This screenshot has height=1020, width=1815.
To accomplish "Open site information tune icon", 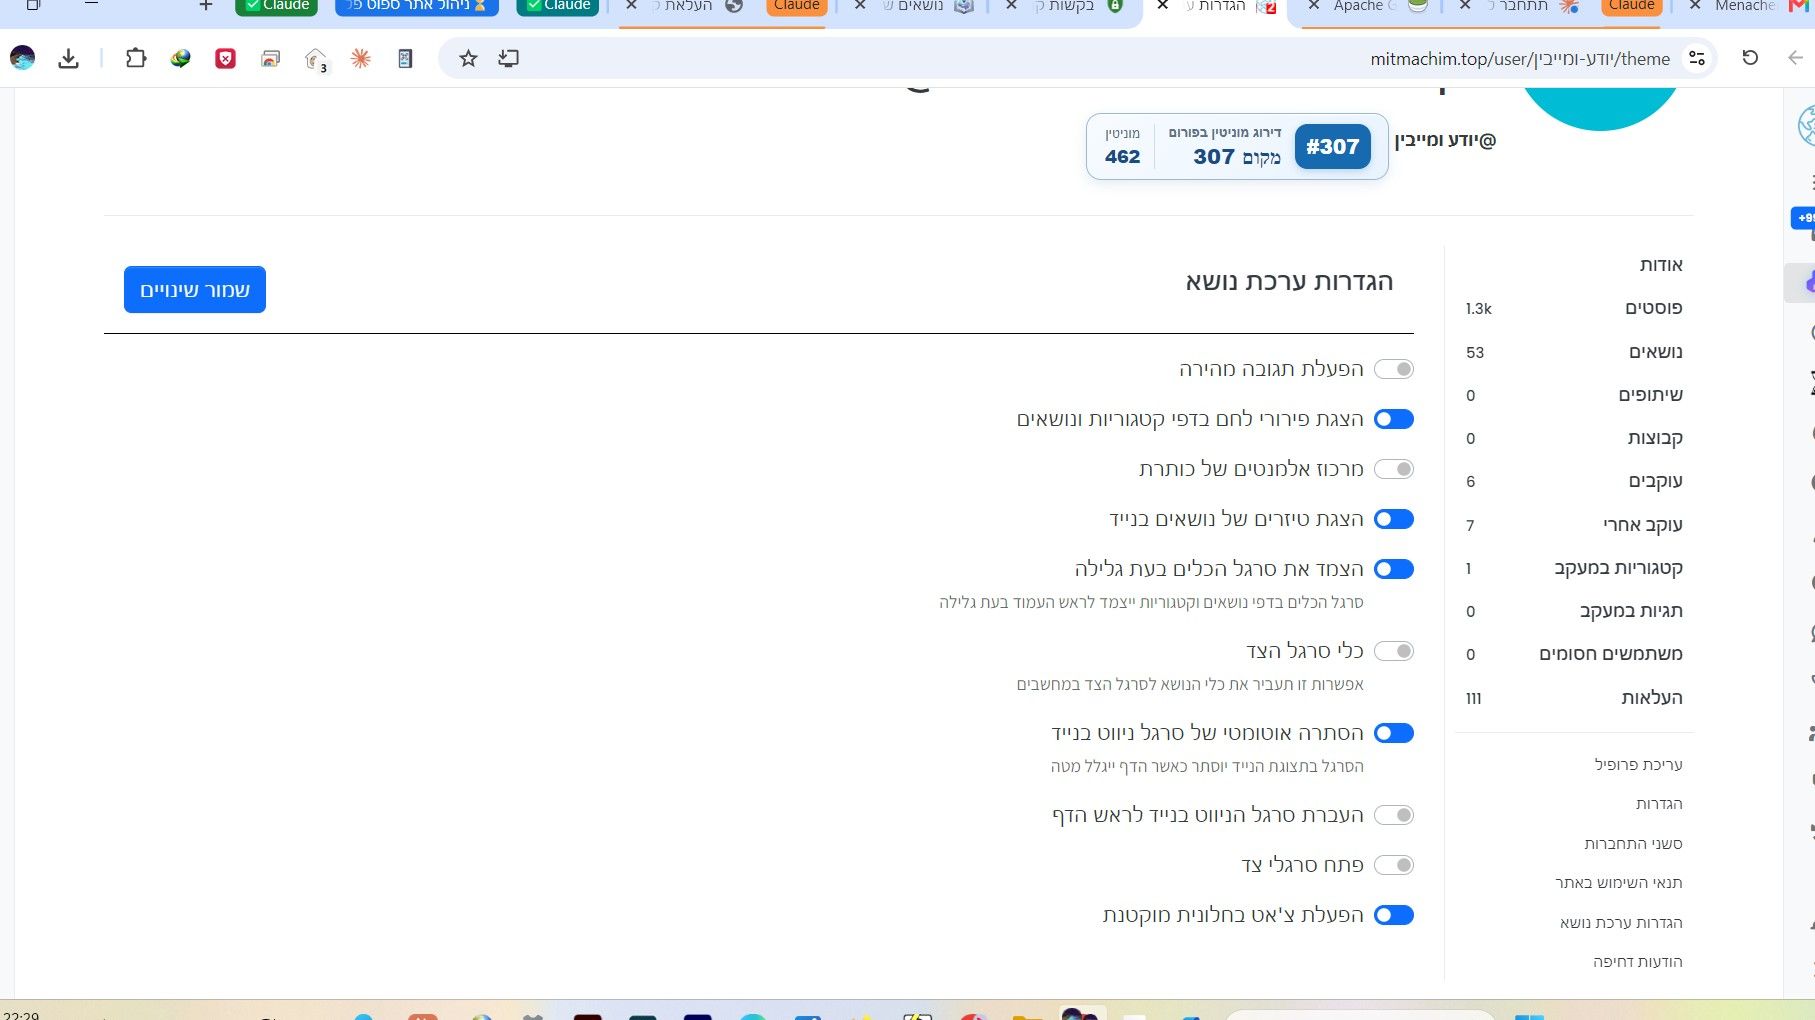I will click(1697, 59).
